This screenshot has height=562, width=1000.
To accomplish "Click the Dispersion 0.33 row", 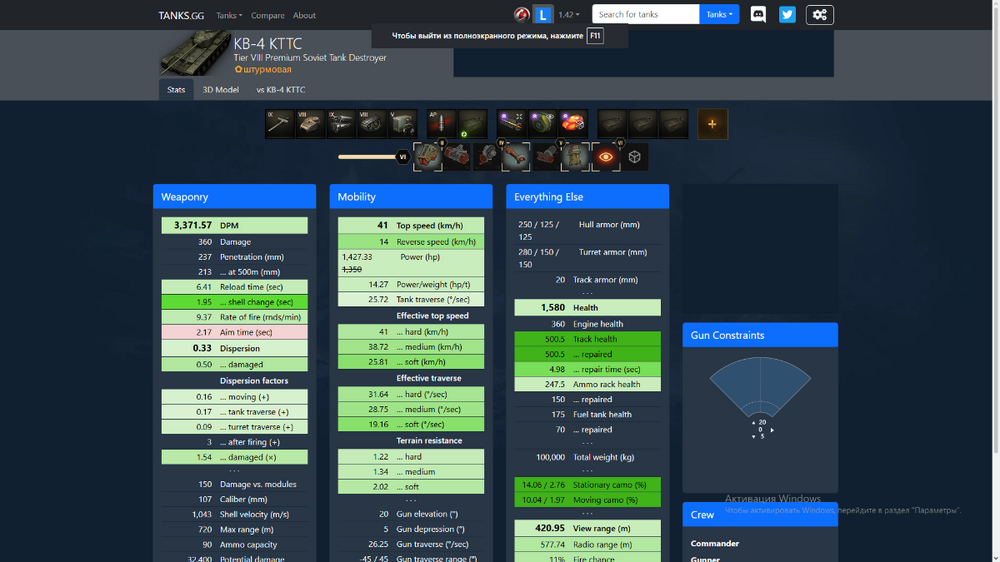I will (234, 348).
